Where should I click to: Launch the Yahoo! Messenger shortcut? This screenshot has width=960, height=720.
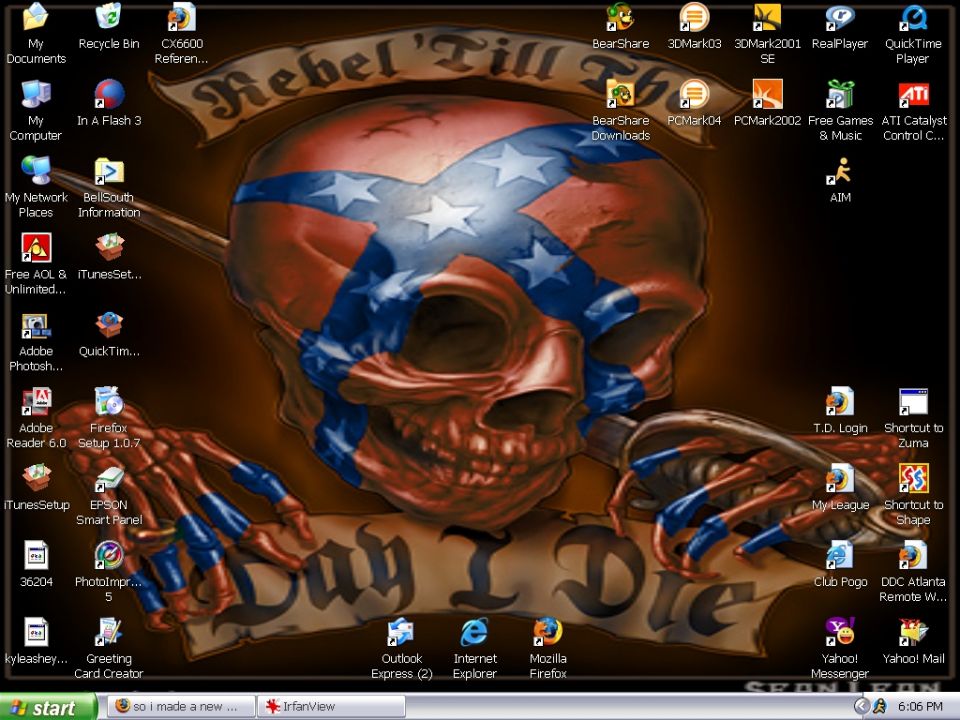pos(839,632)
